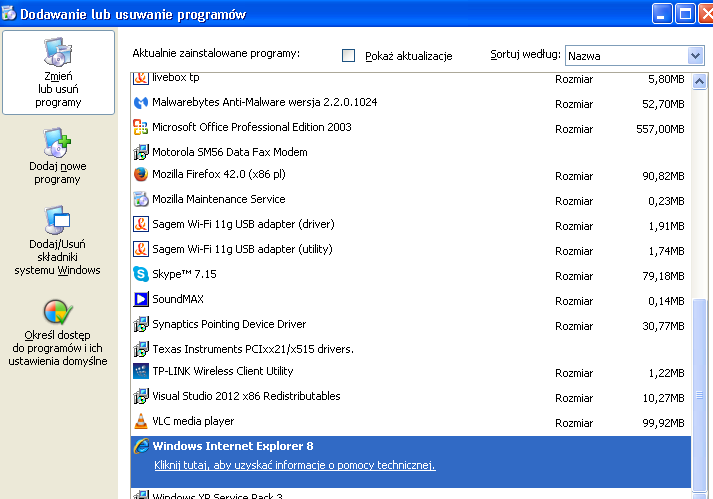This screenshot has width=713, height=499.
Task: Select TP-LINK Wireless Client Utility
Action: 411,372
